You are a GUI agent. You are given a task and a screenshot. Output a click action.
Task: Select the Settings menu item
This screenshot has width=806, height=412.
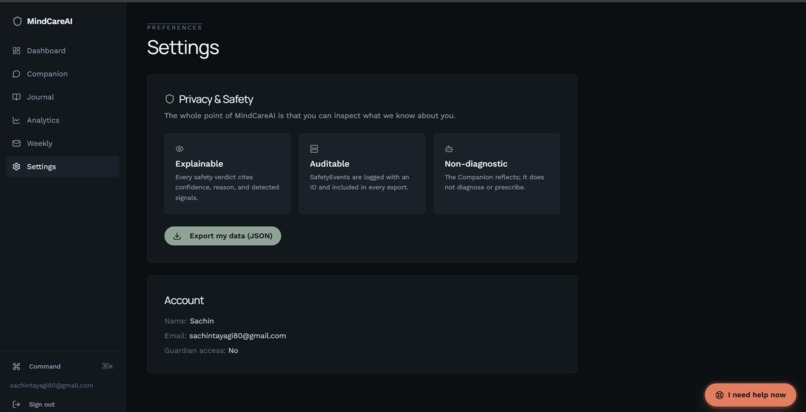(x=63, y=166)
